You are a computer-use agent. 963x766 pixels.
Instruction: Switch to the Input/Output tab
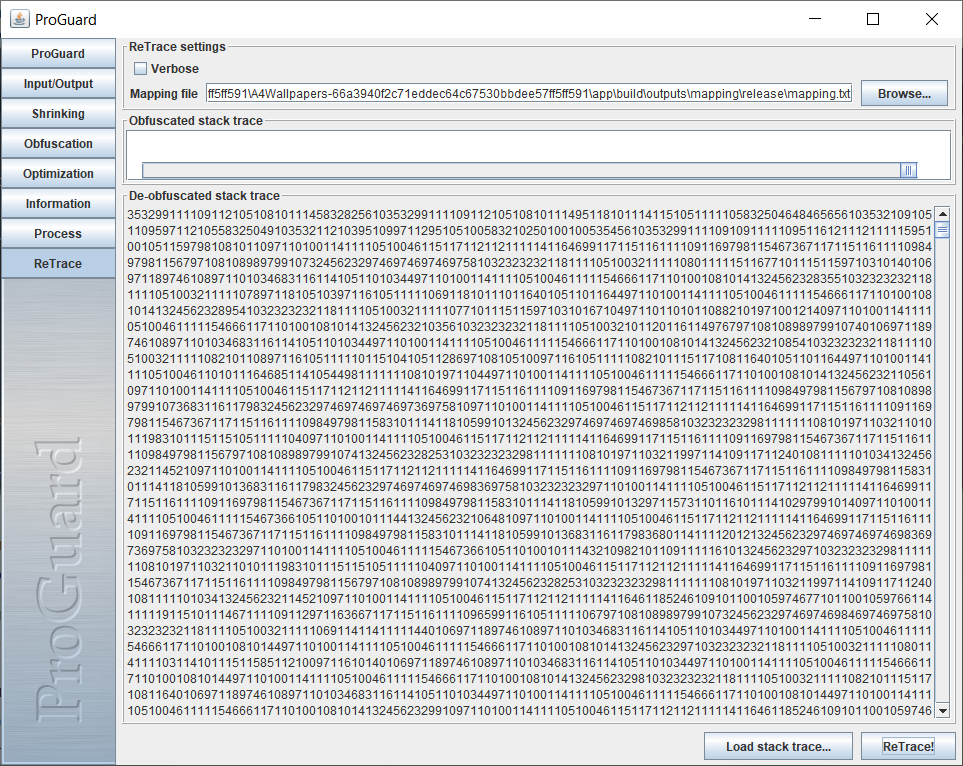tap(58, 84)
